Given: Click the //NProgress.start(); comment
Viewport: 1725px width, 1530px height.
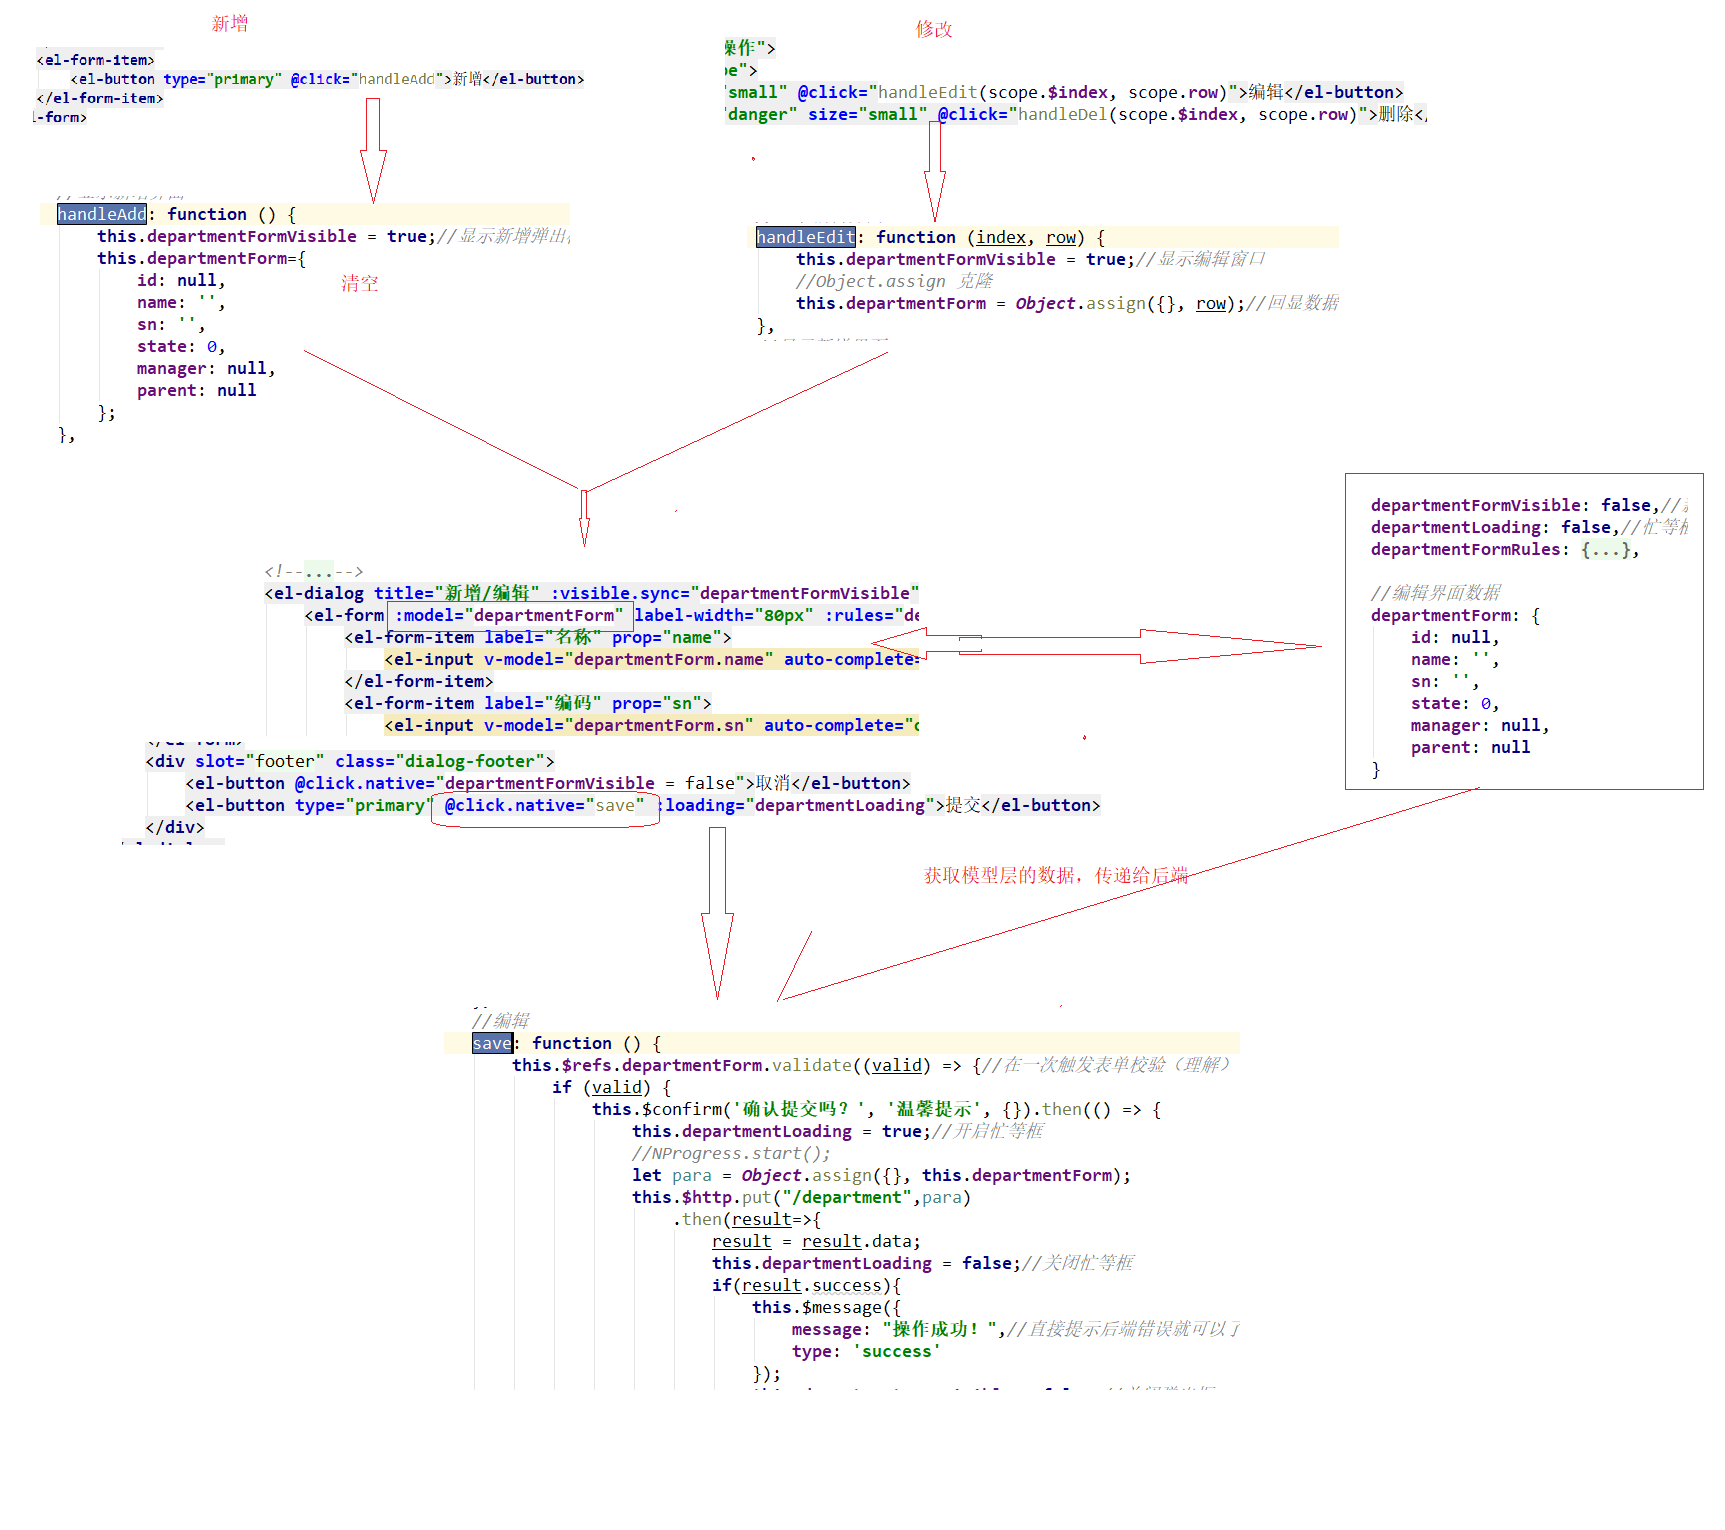Looking at the screenshot, I should [x=731, y=1153].
